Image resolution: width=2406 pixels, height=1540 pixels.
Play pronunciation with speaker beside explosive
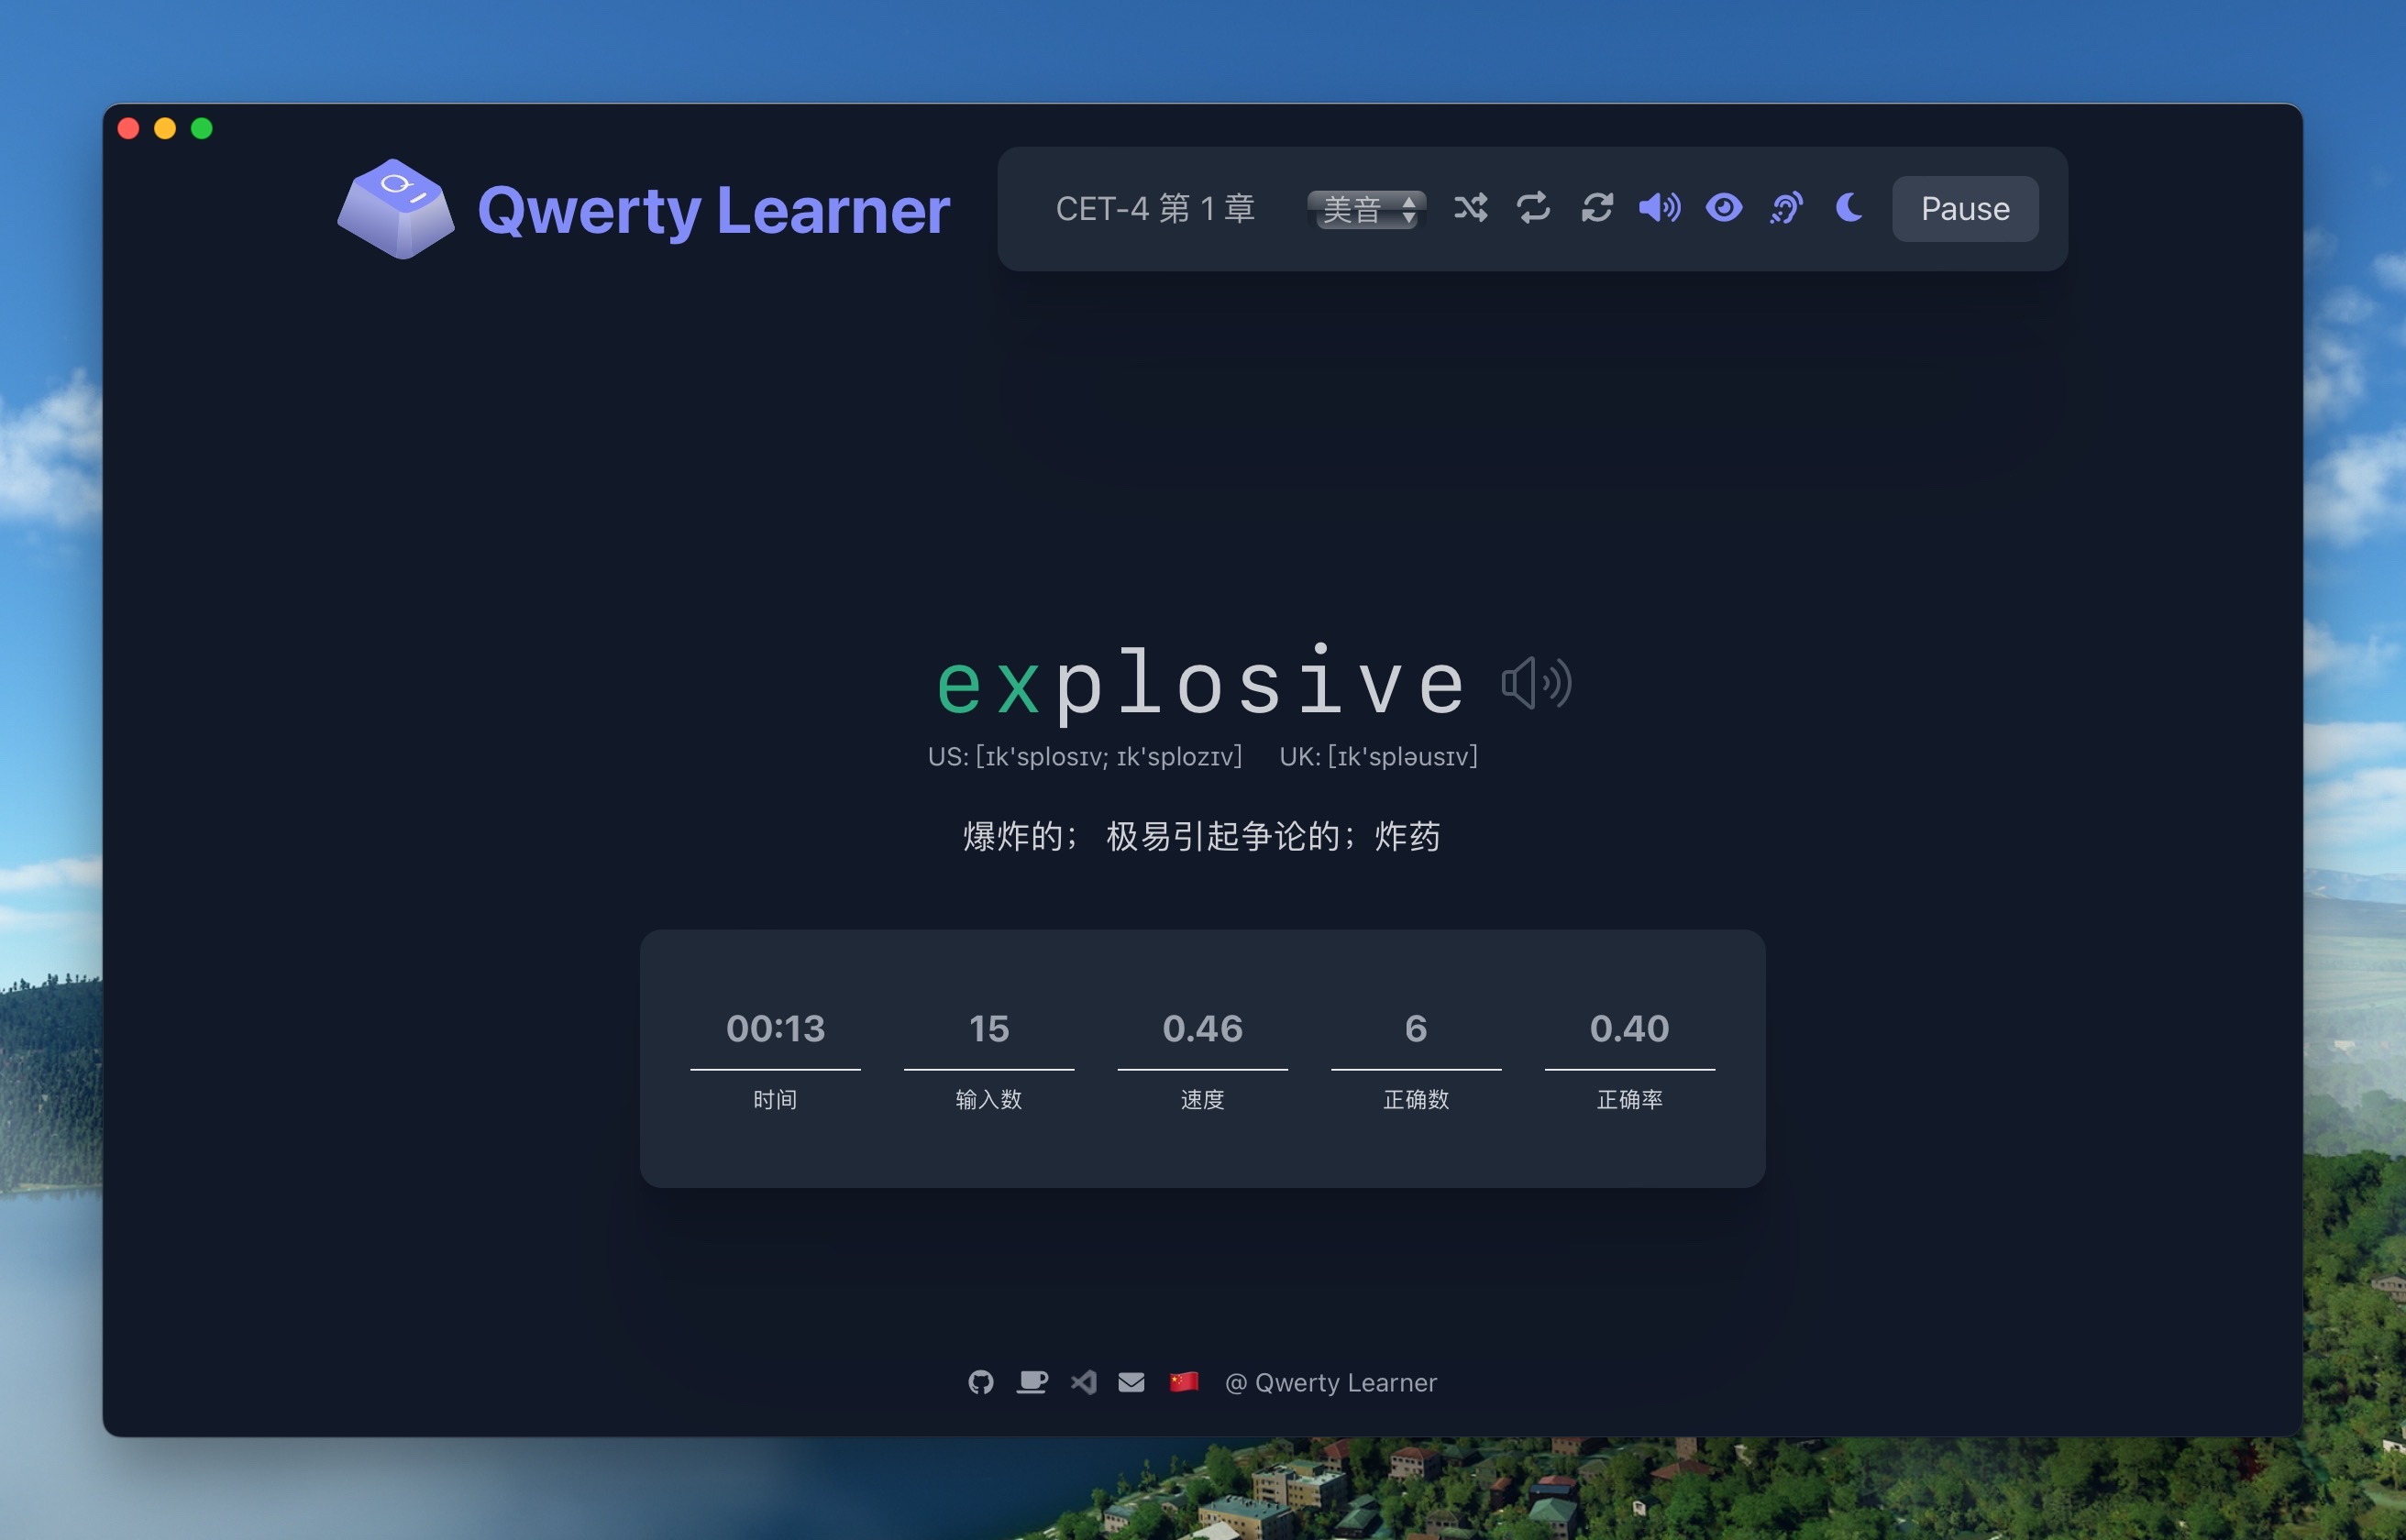1536,684
